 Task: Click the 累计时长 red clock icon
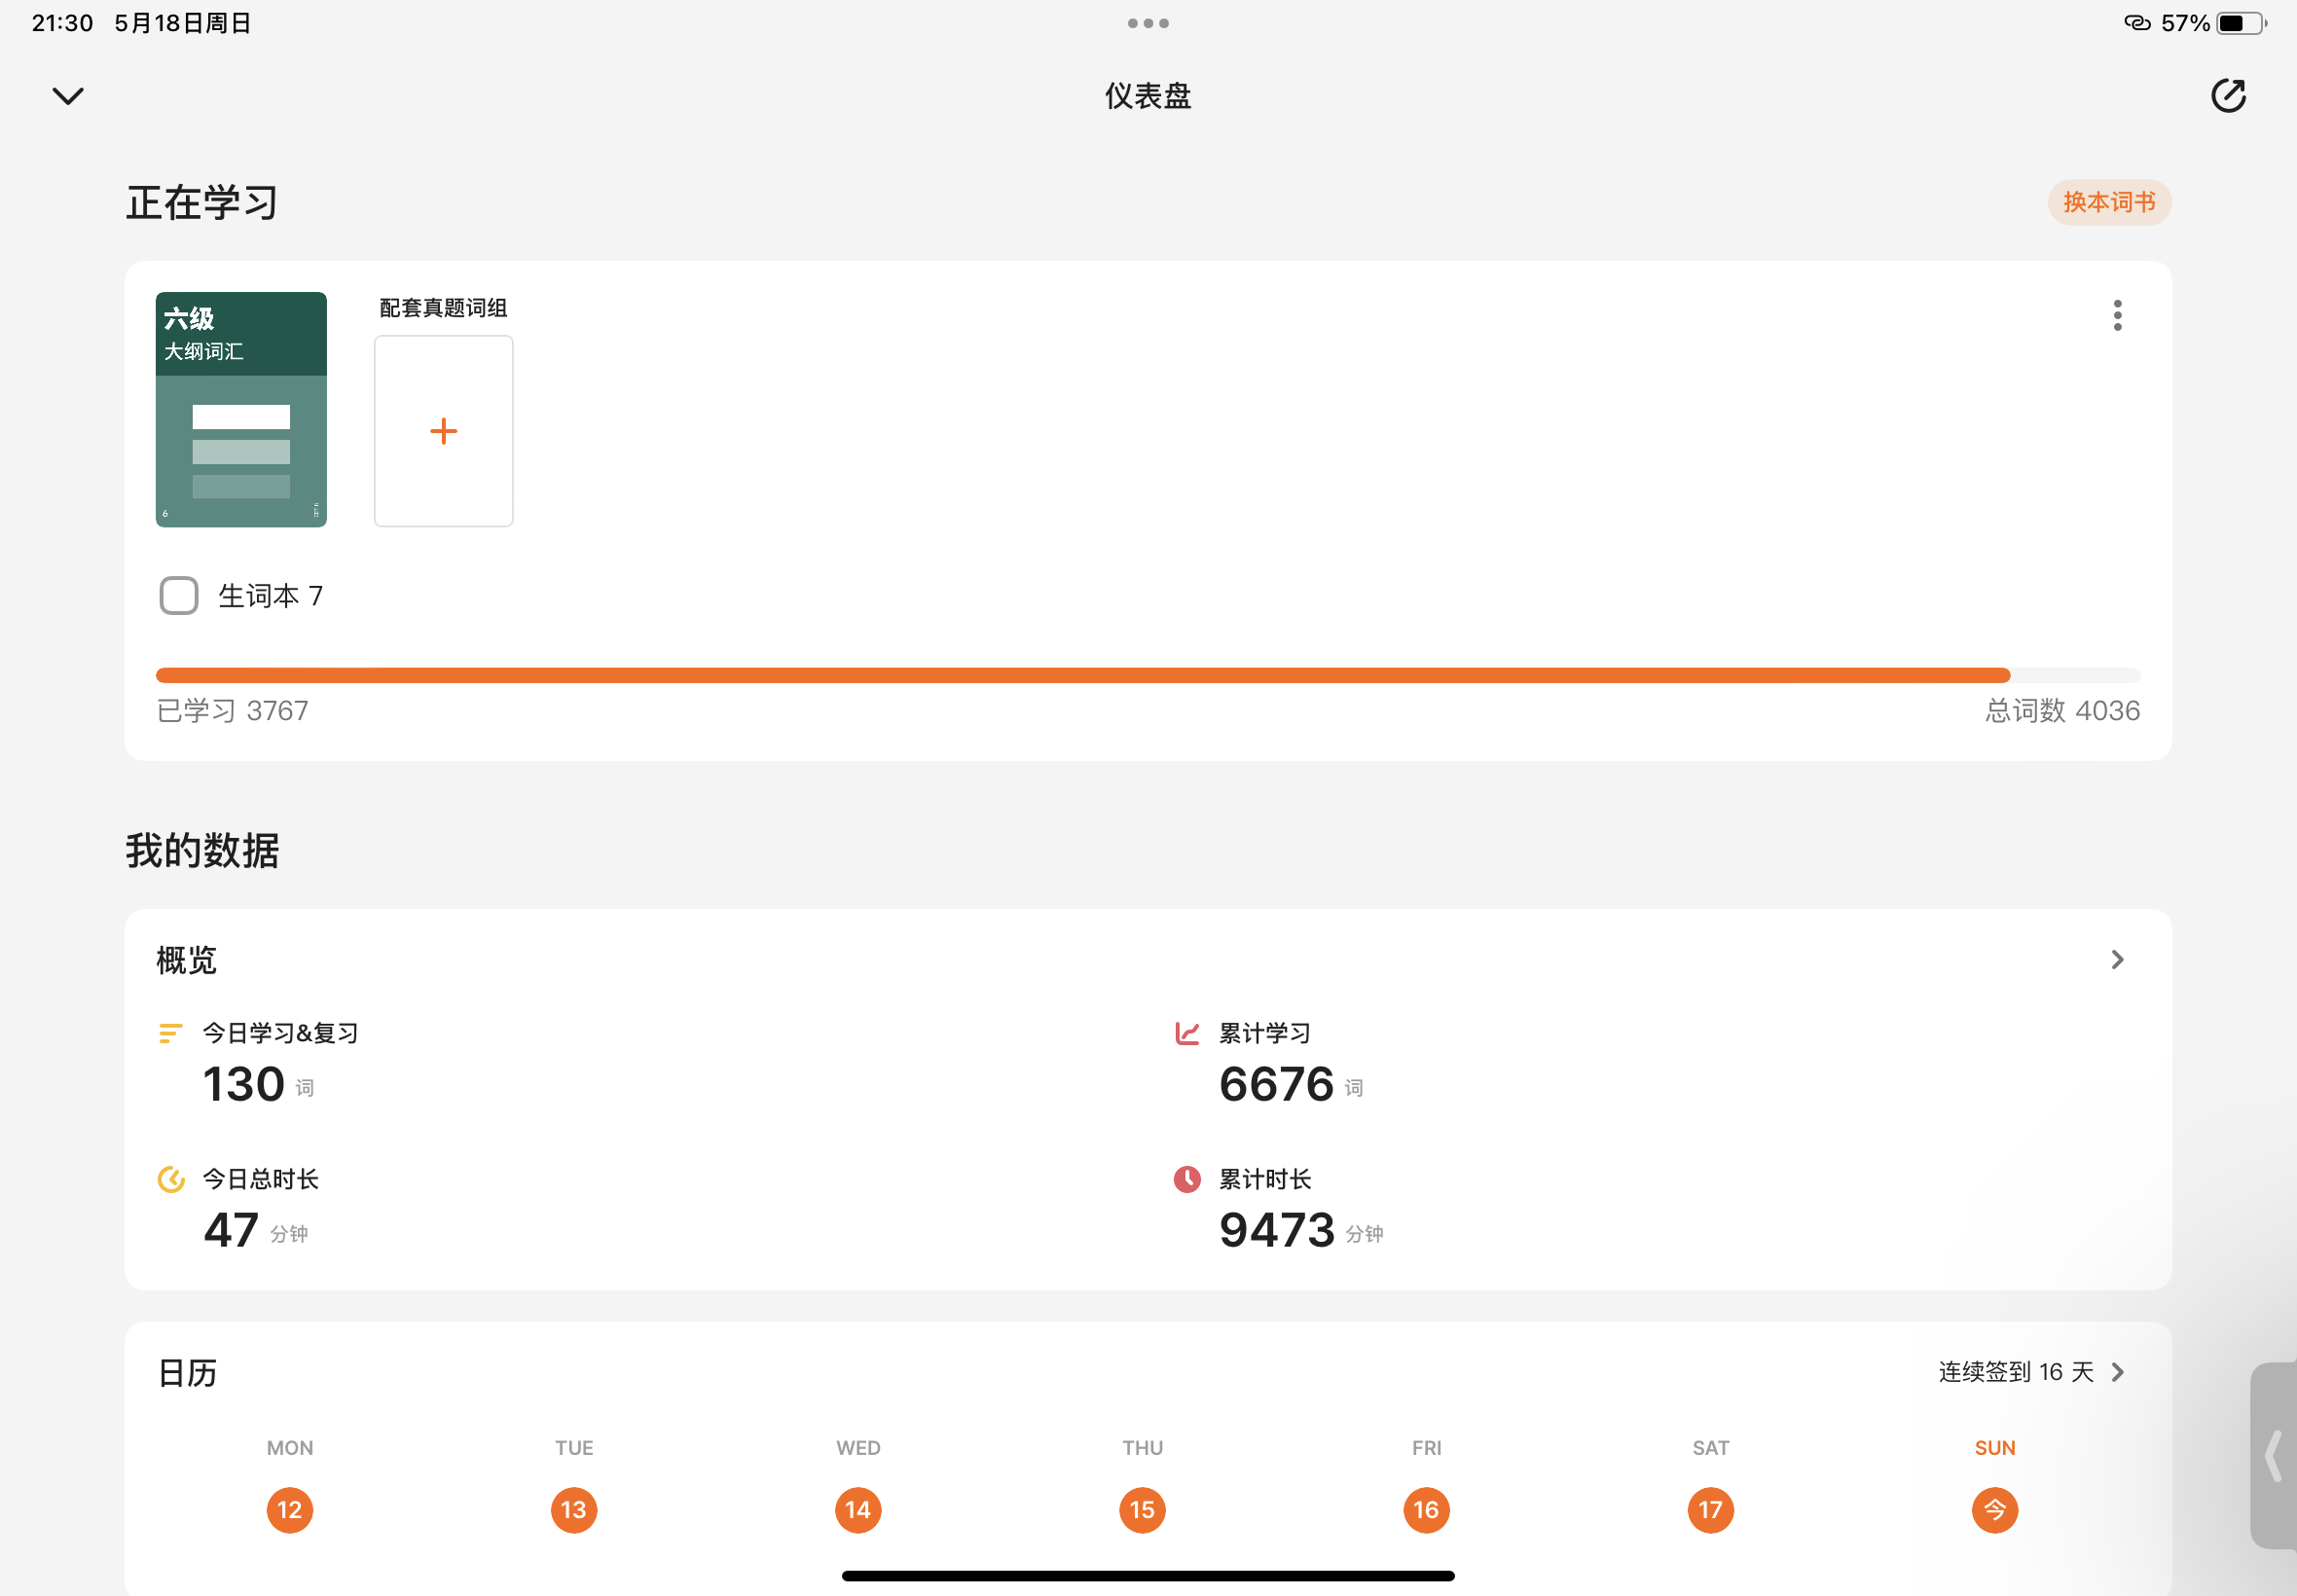click(x=1187, y=1180)
